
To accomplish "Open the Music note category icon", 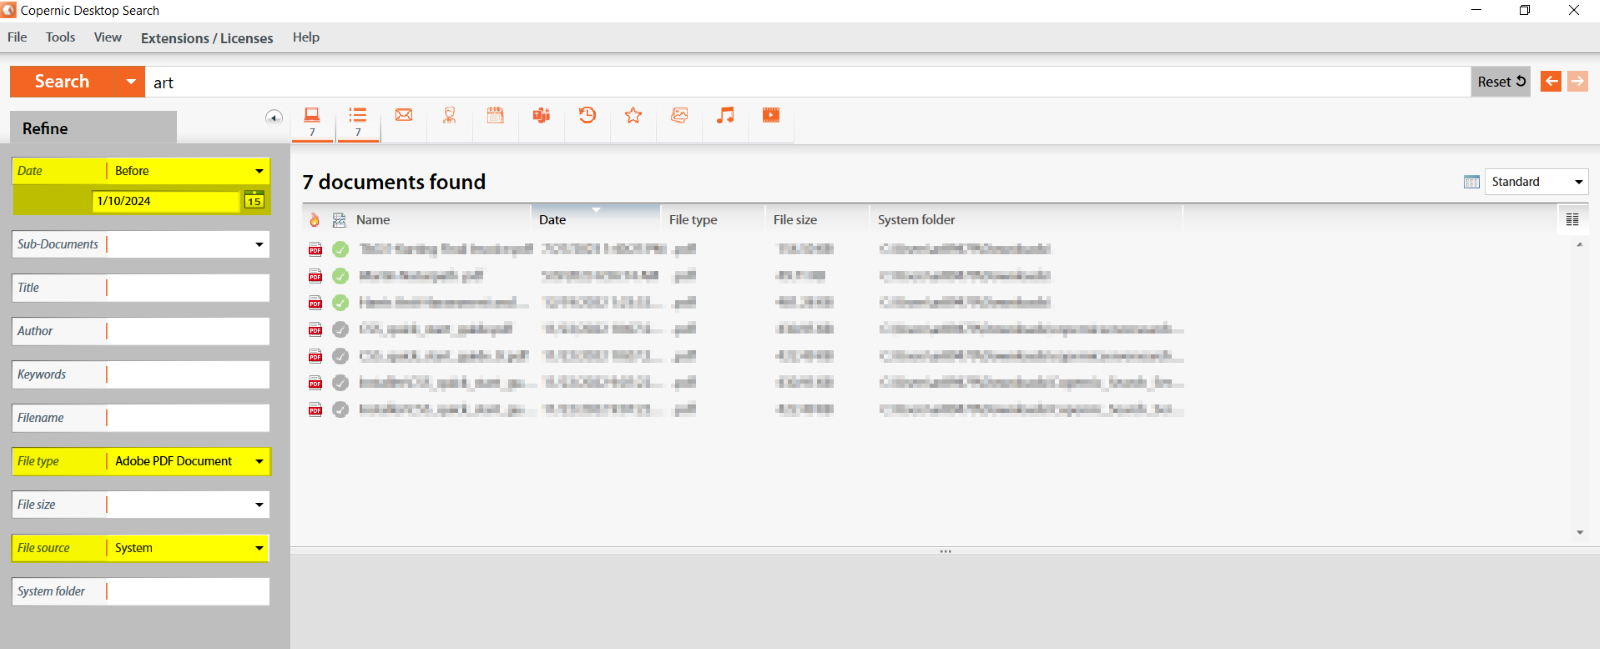I will pyautogui.click(x=725, y=115).
